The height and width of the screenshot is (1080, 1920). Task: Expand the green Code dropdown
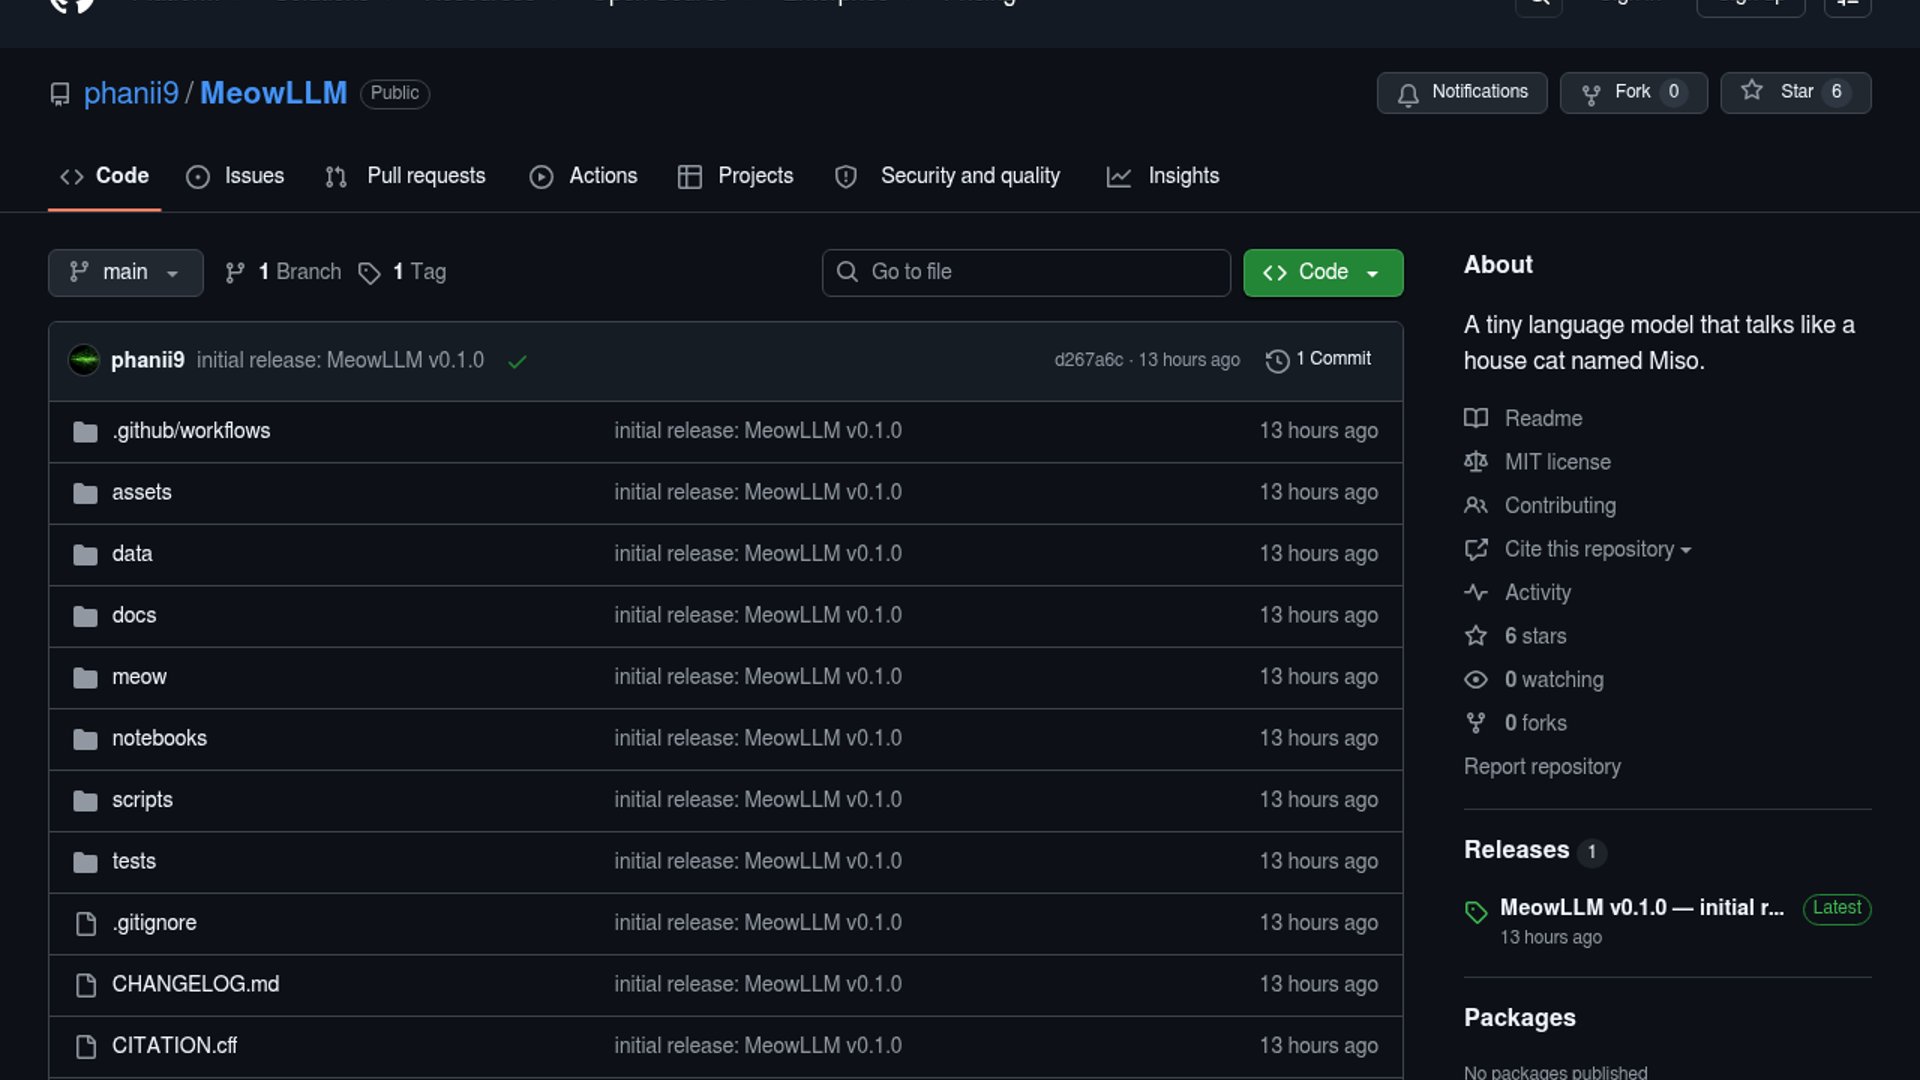(x=1322, y=272)
